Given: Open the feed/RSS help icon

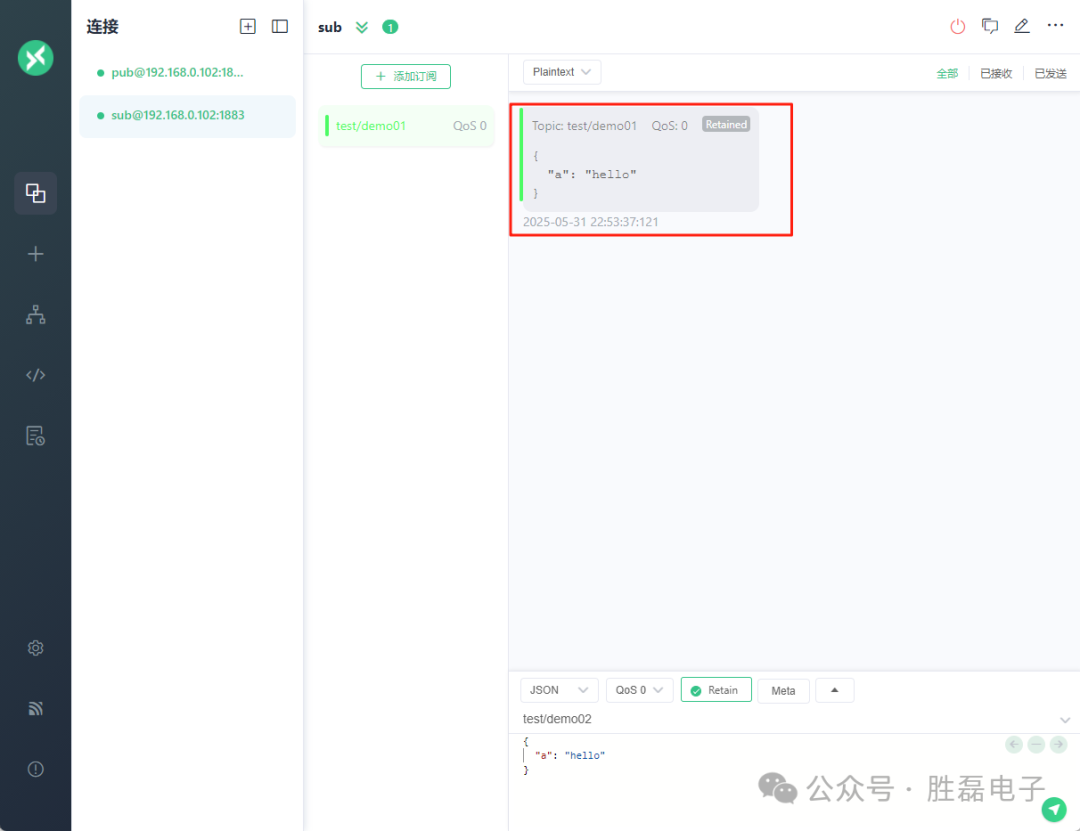Looking at the screenshot, I should (x=35, y=708).
